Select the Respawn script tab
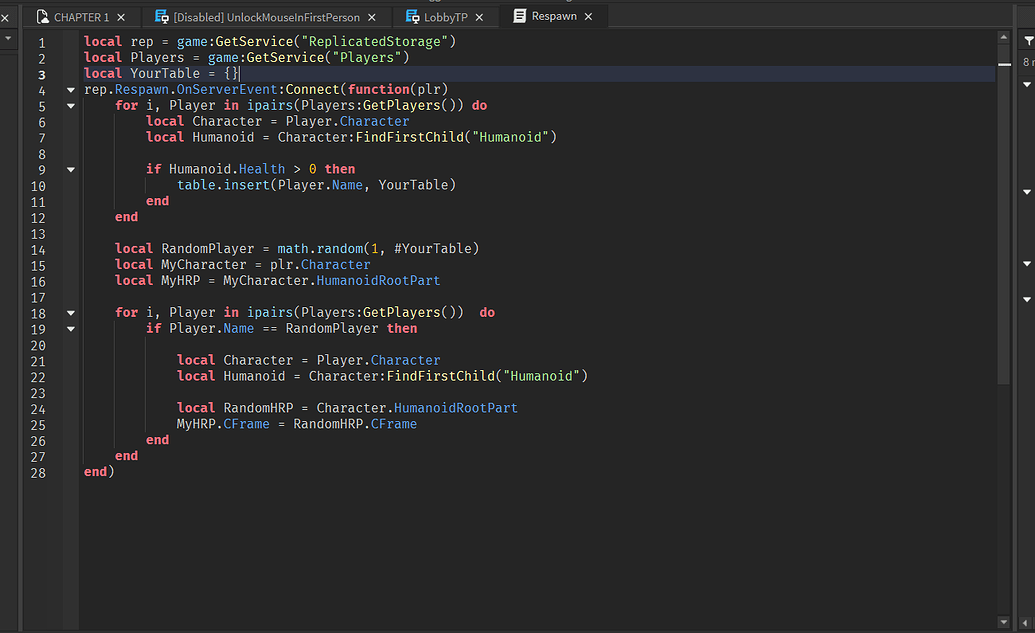This screenshot has height=633, width=1035. click(x=554, y=16)
